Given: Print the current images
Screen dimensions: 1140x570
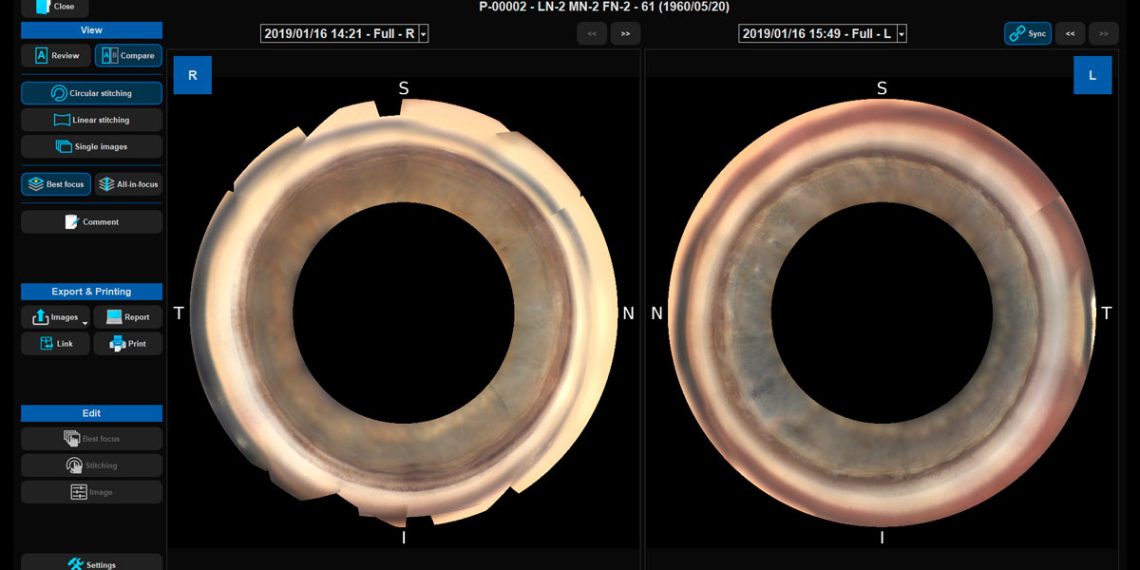Looking at the screenshot, I should click(127, 344).
